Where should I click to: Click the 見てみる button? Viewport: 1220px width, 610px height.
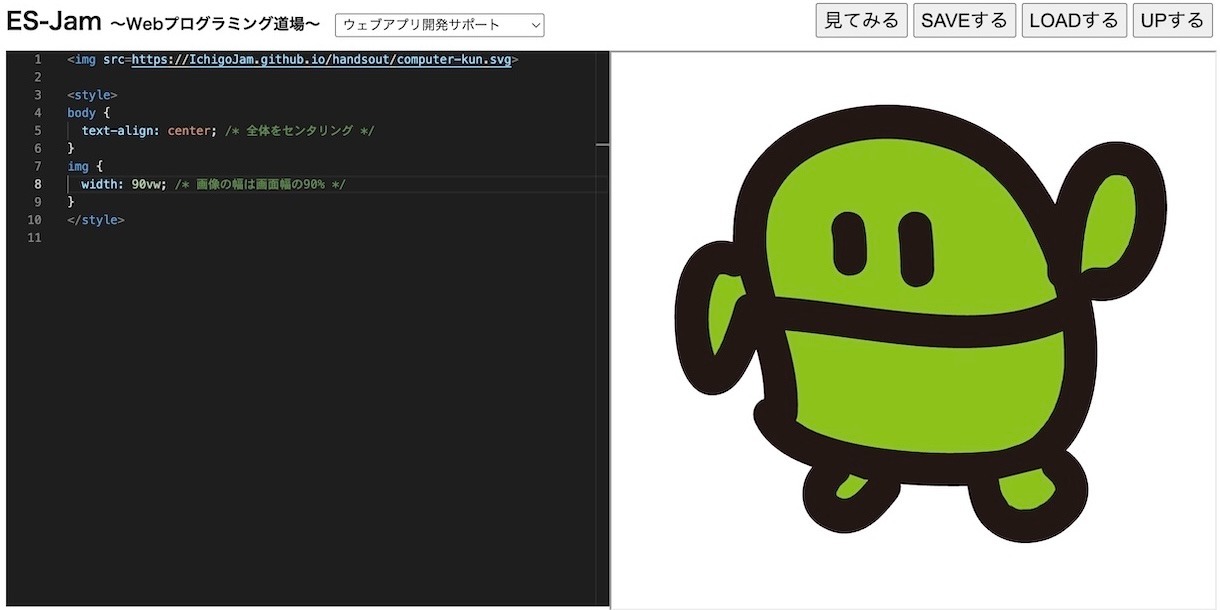(861, 20)
